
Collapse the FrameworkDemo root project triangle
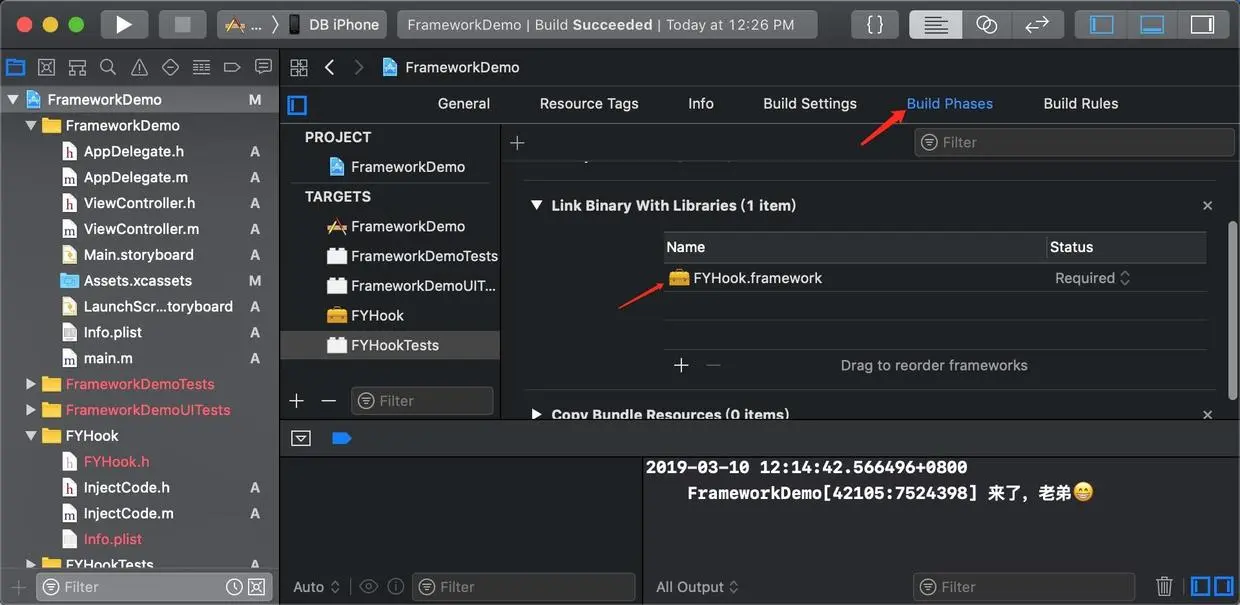(13, 99)
